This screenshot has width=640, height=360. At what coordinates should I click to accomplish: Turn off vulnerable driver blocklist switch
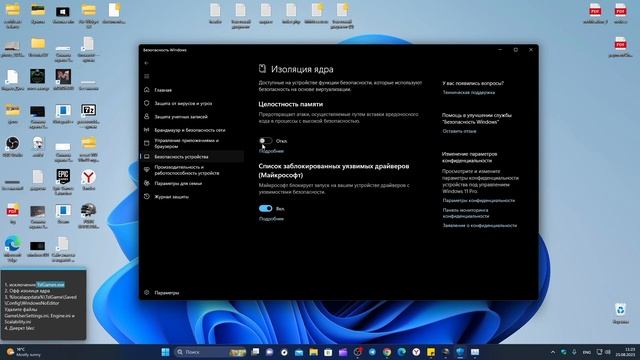[265, 209]
